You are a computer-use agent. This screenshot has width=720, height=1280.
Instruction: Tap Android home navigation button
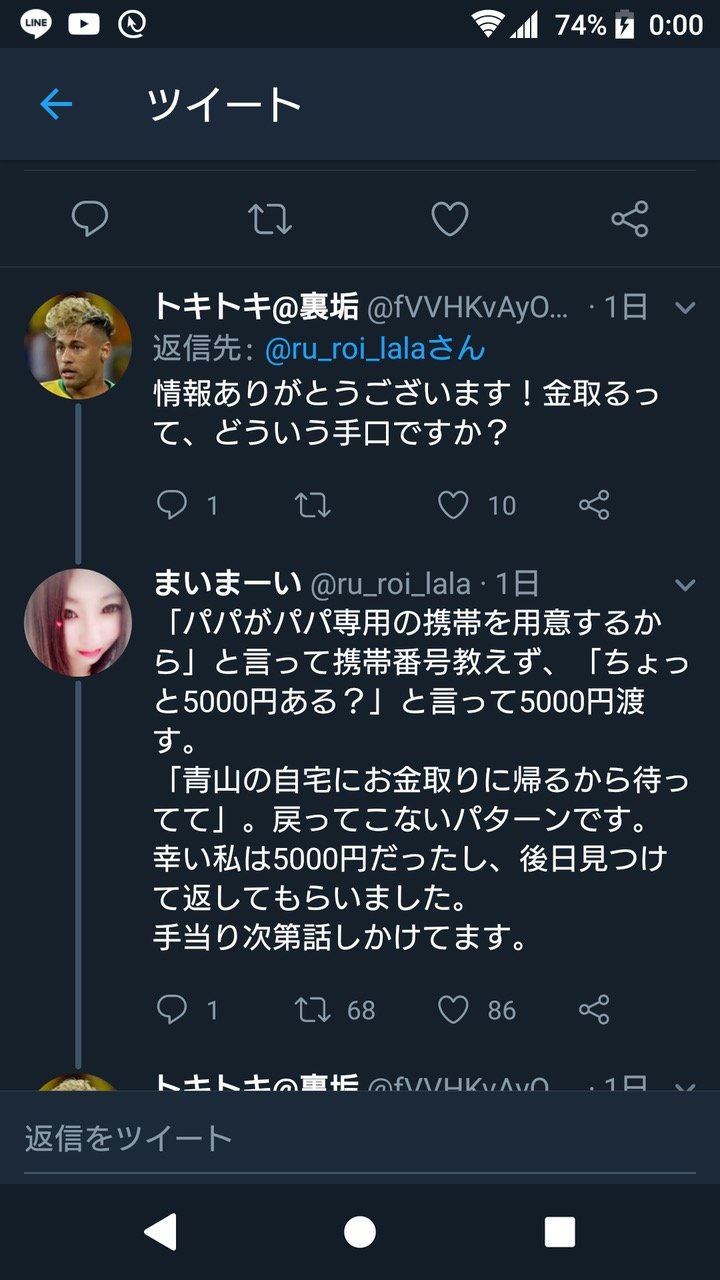(x=360, y=1232)
